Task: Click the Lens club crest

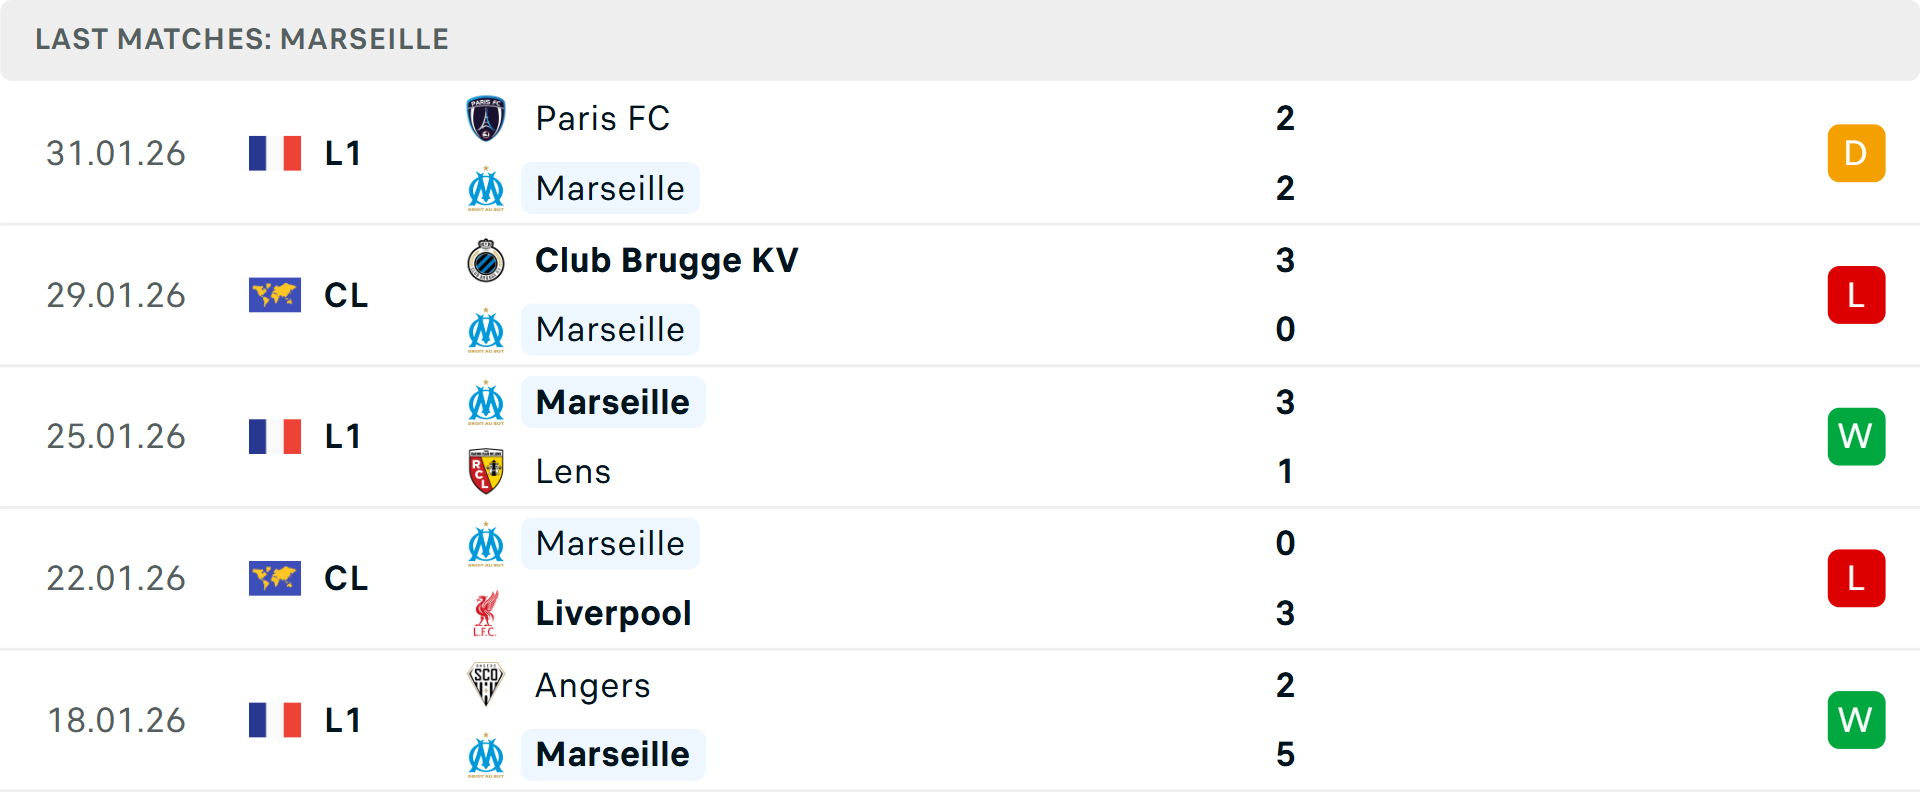Action: (486, 471)
